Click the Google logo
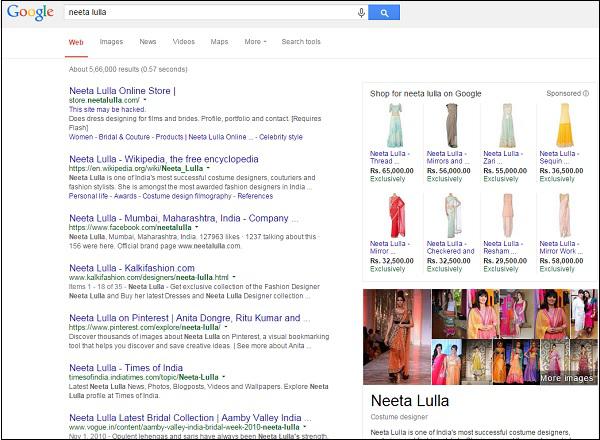This screenshot has width=600, height=440. pyautogui.click(x=30, y=12)
